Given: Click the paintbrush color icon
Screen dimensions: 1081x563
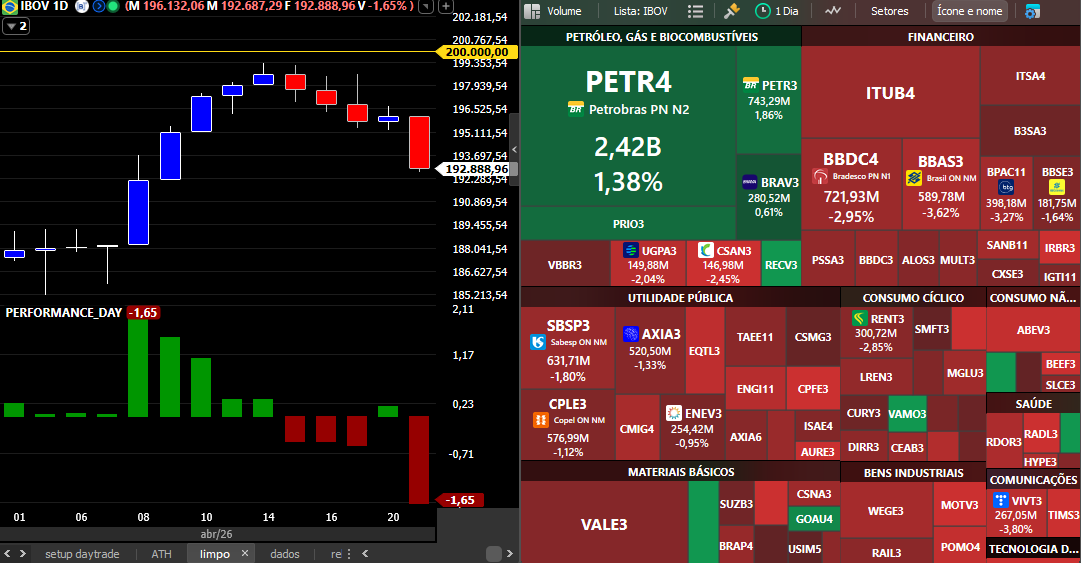Looking at the screenshot, I should 731,11.
